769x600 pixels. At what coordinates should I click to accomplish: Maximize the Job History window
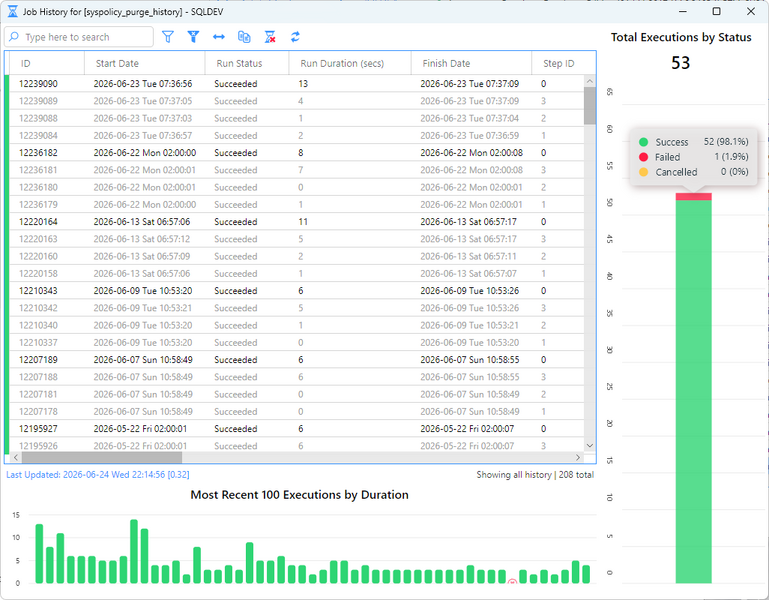tap(717, 11)
